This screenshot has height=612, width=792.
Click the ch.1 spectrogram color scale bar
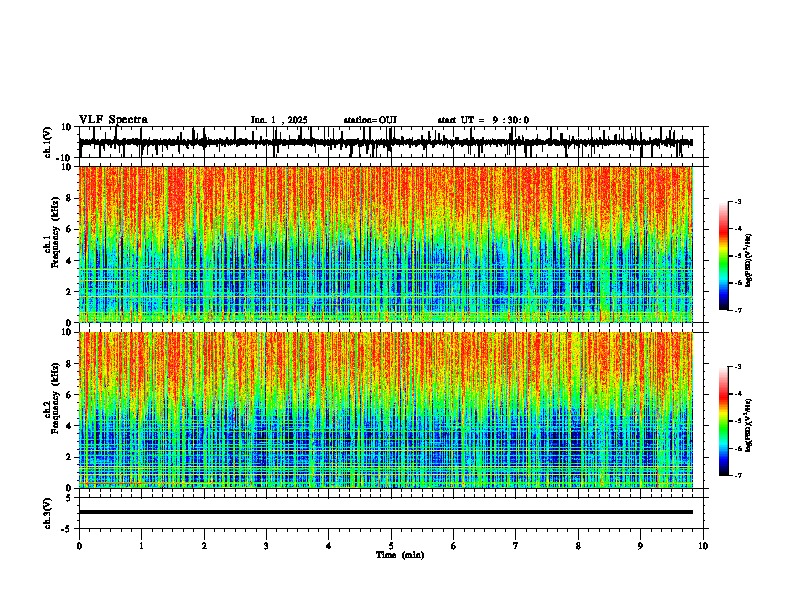pyautogui.click(x=724, y=256)
